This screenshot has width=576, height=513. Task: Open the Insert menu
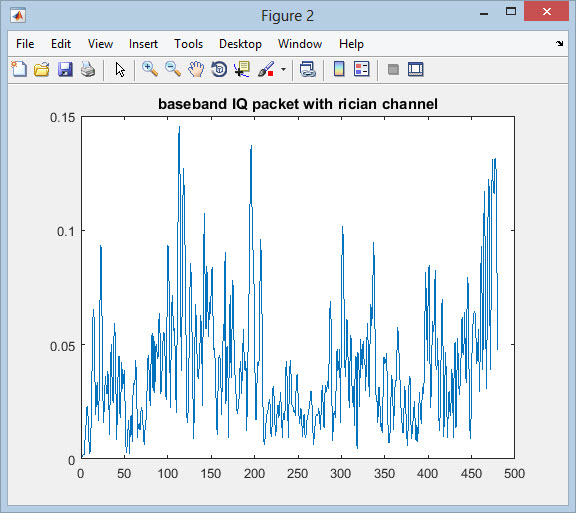coord(143,44)
